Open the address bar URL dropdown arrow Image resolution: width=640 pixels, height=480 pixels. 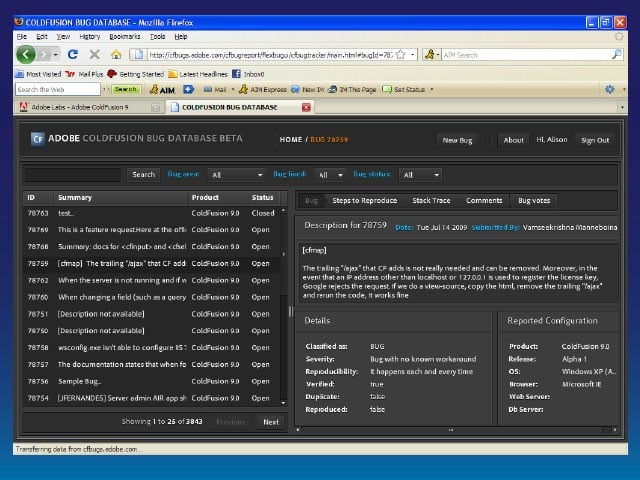[413, 54]
